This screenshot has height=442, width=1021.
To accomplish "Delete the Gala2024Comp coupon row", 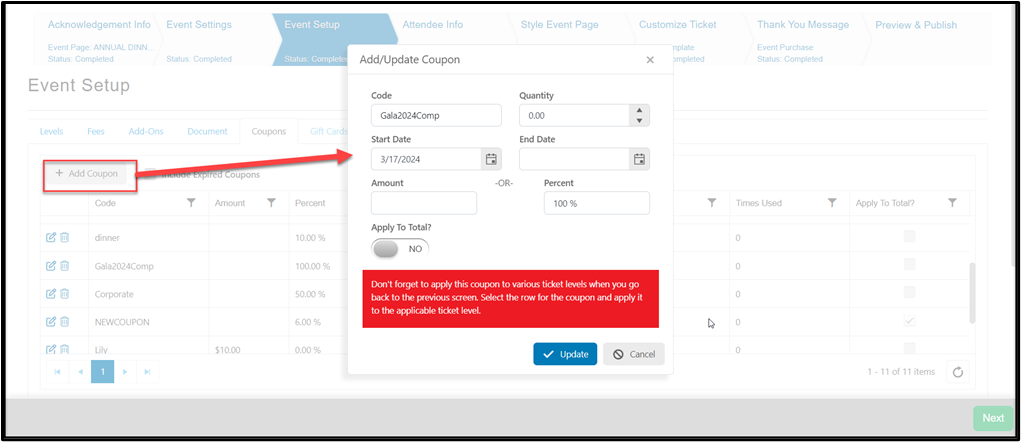I will (64, 266).
